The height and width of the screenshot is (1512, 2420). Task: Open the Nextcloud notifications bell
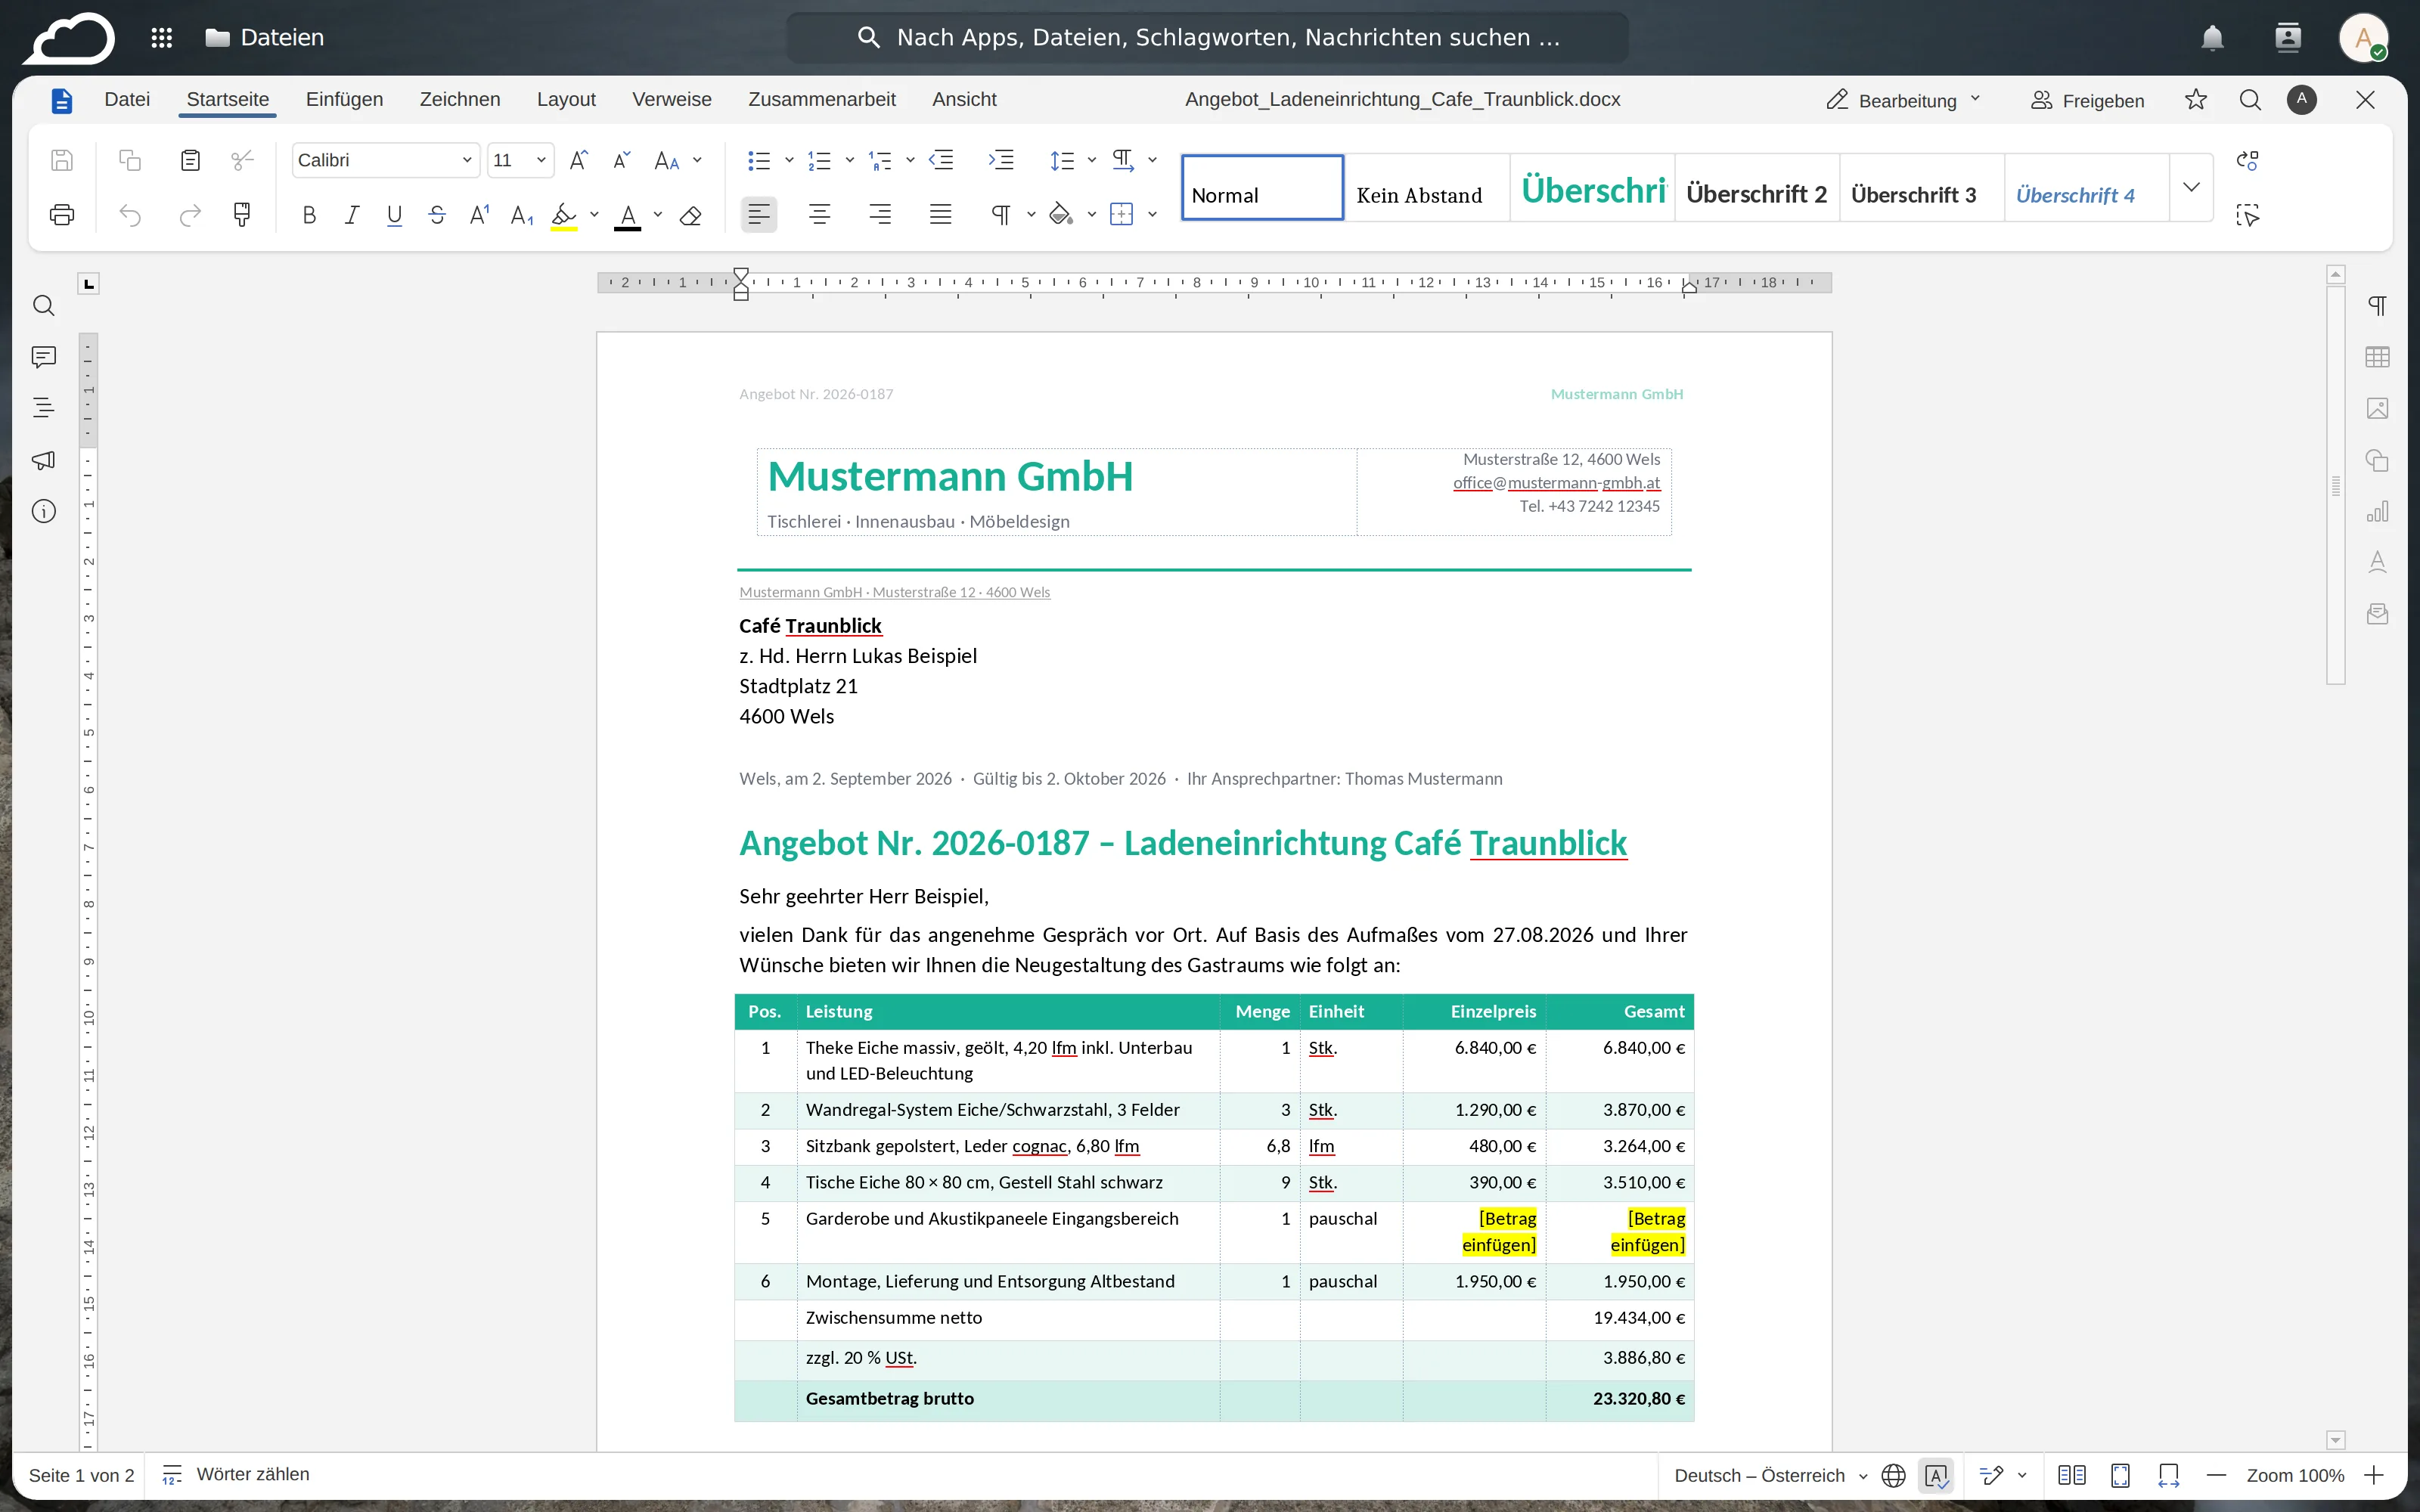click(x=2212, y=38)
